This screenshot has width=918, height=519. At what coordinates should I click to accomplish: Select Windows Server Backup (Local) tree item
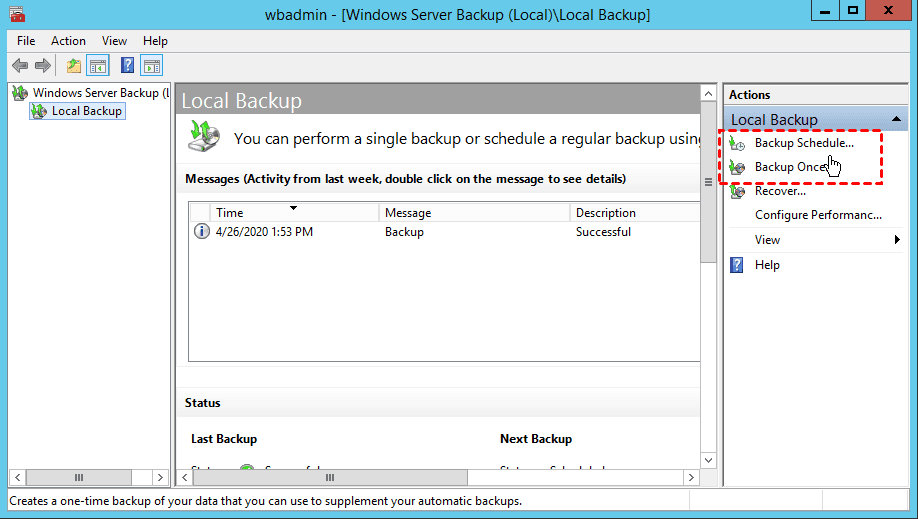point(101,93)
